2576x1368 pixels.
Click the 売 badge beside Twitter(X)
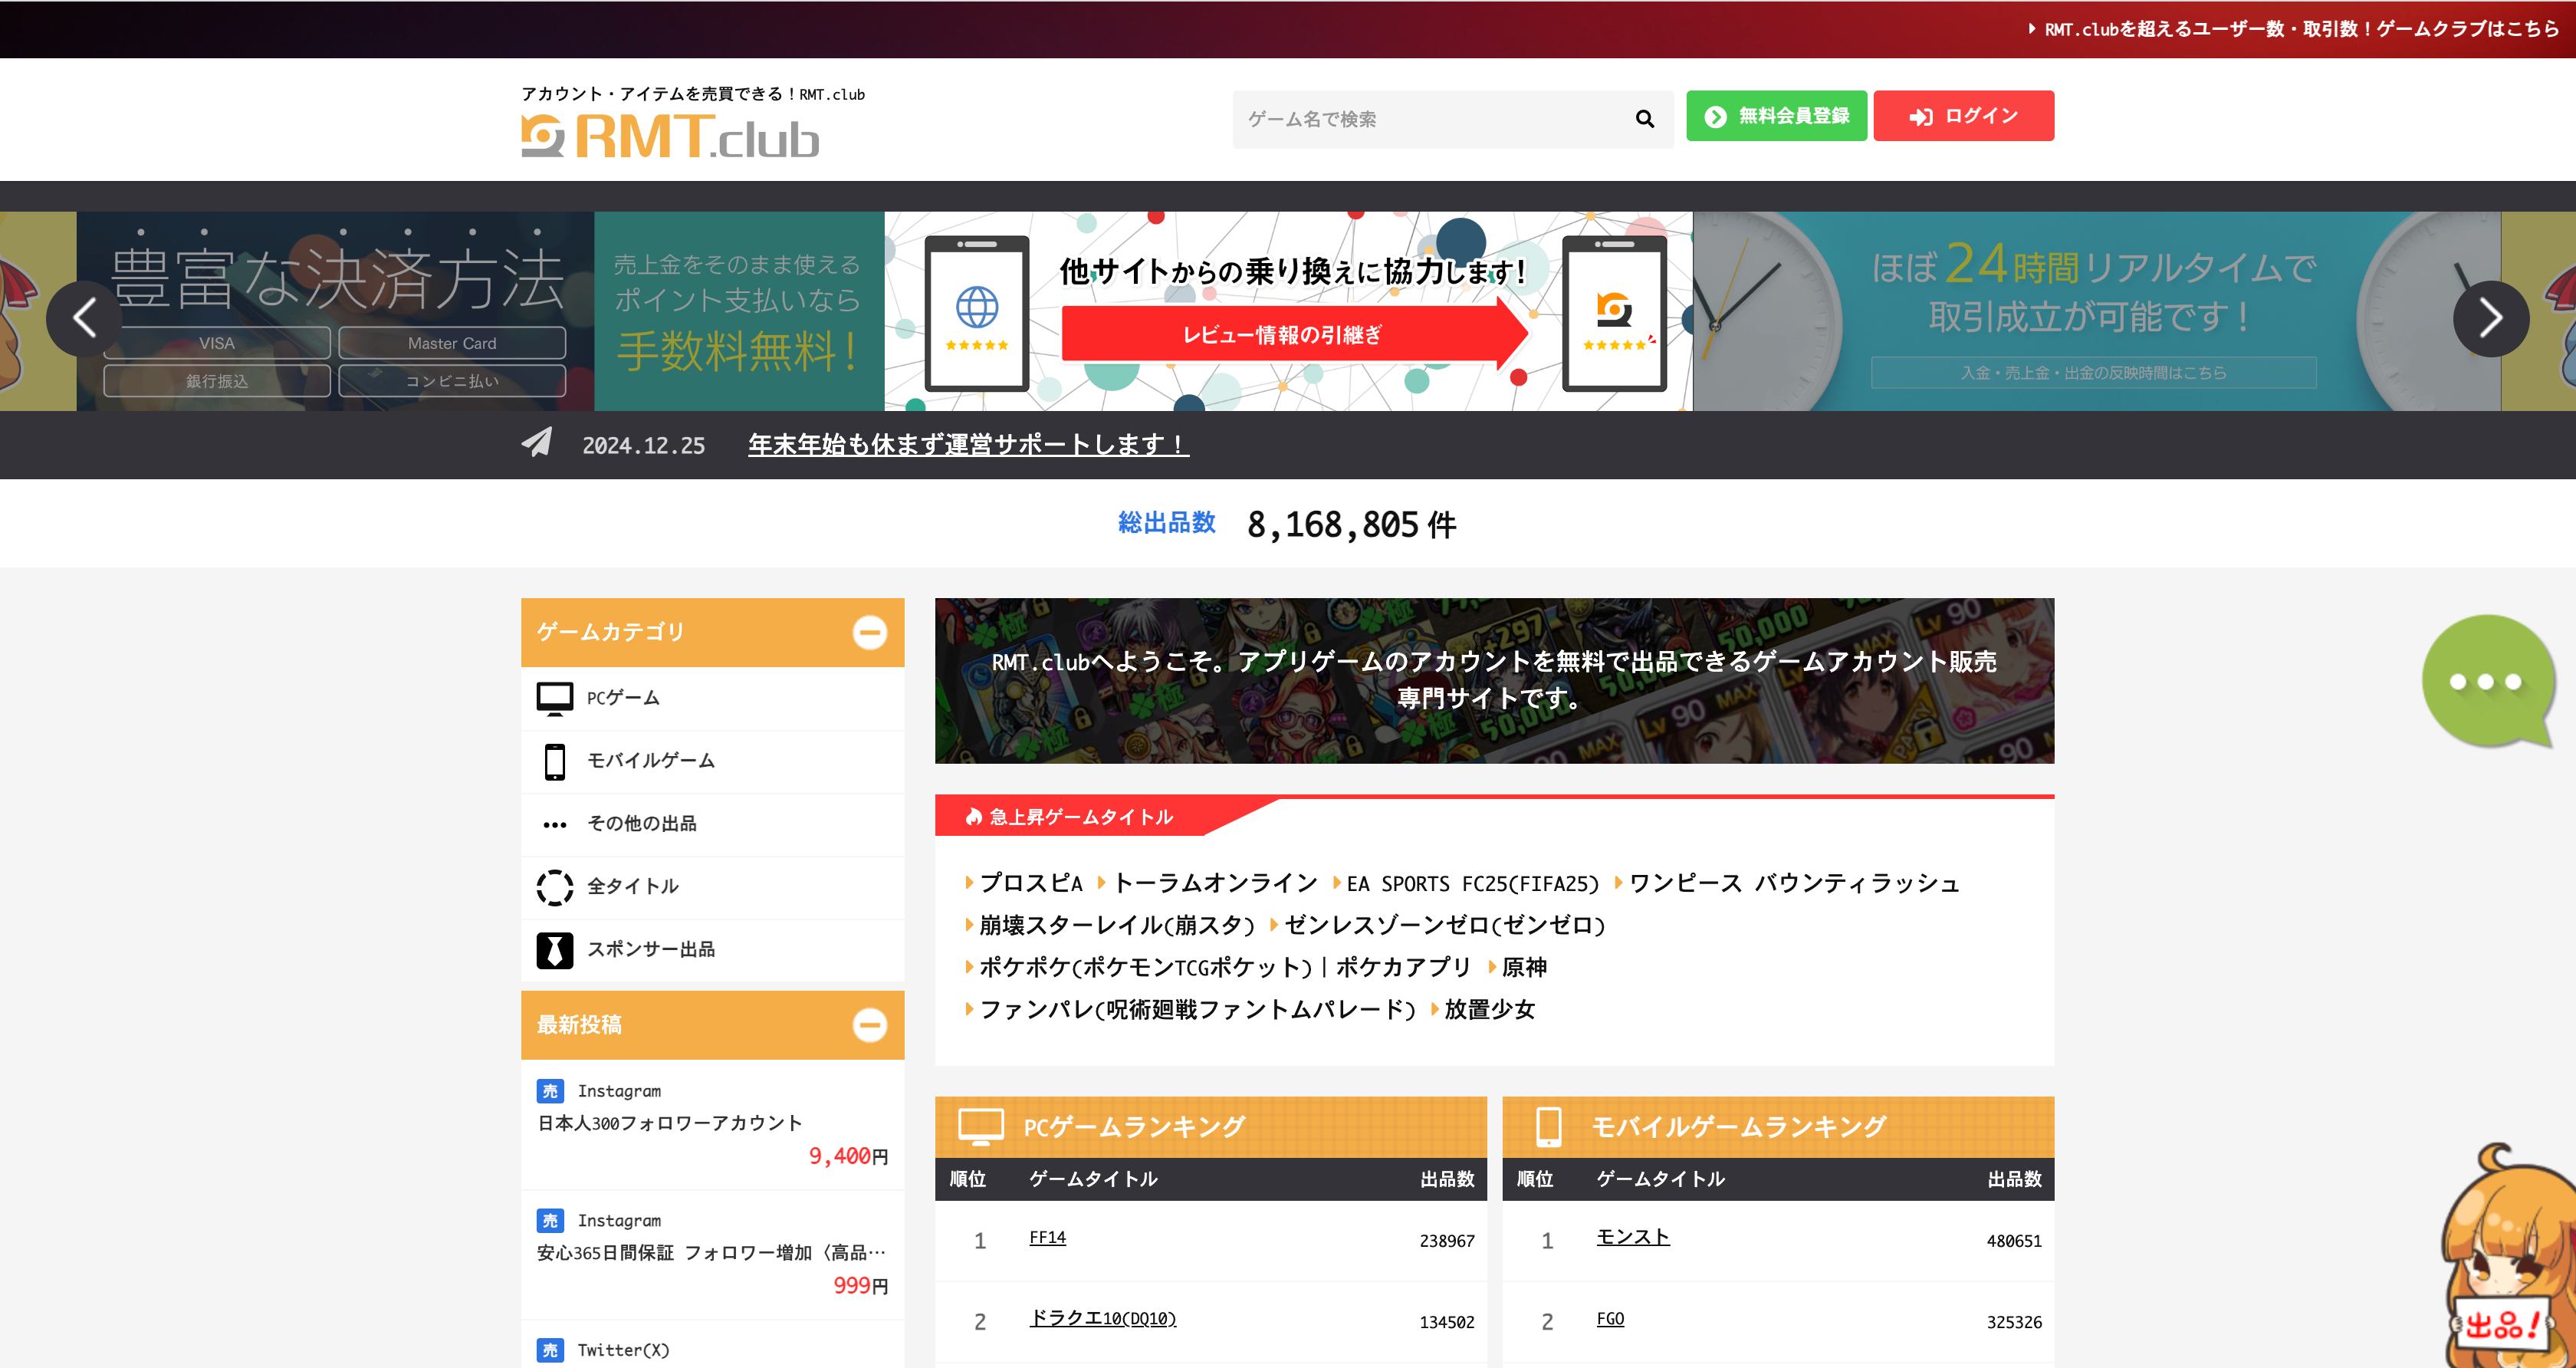(550, 1350)
